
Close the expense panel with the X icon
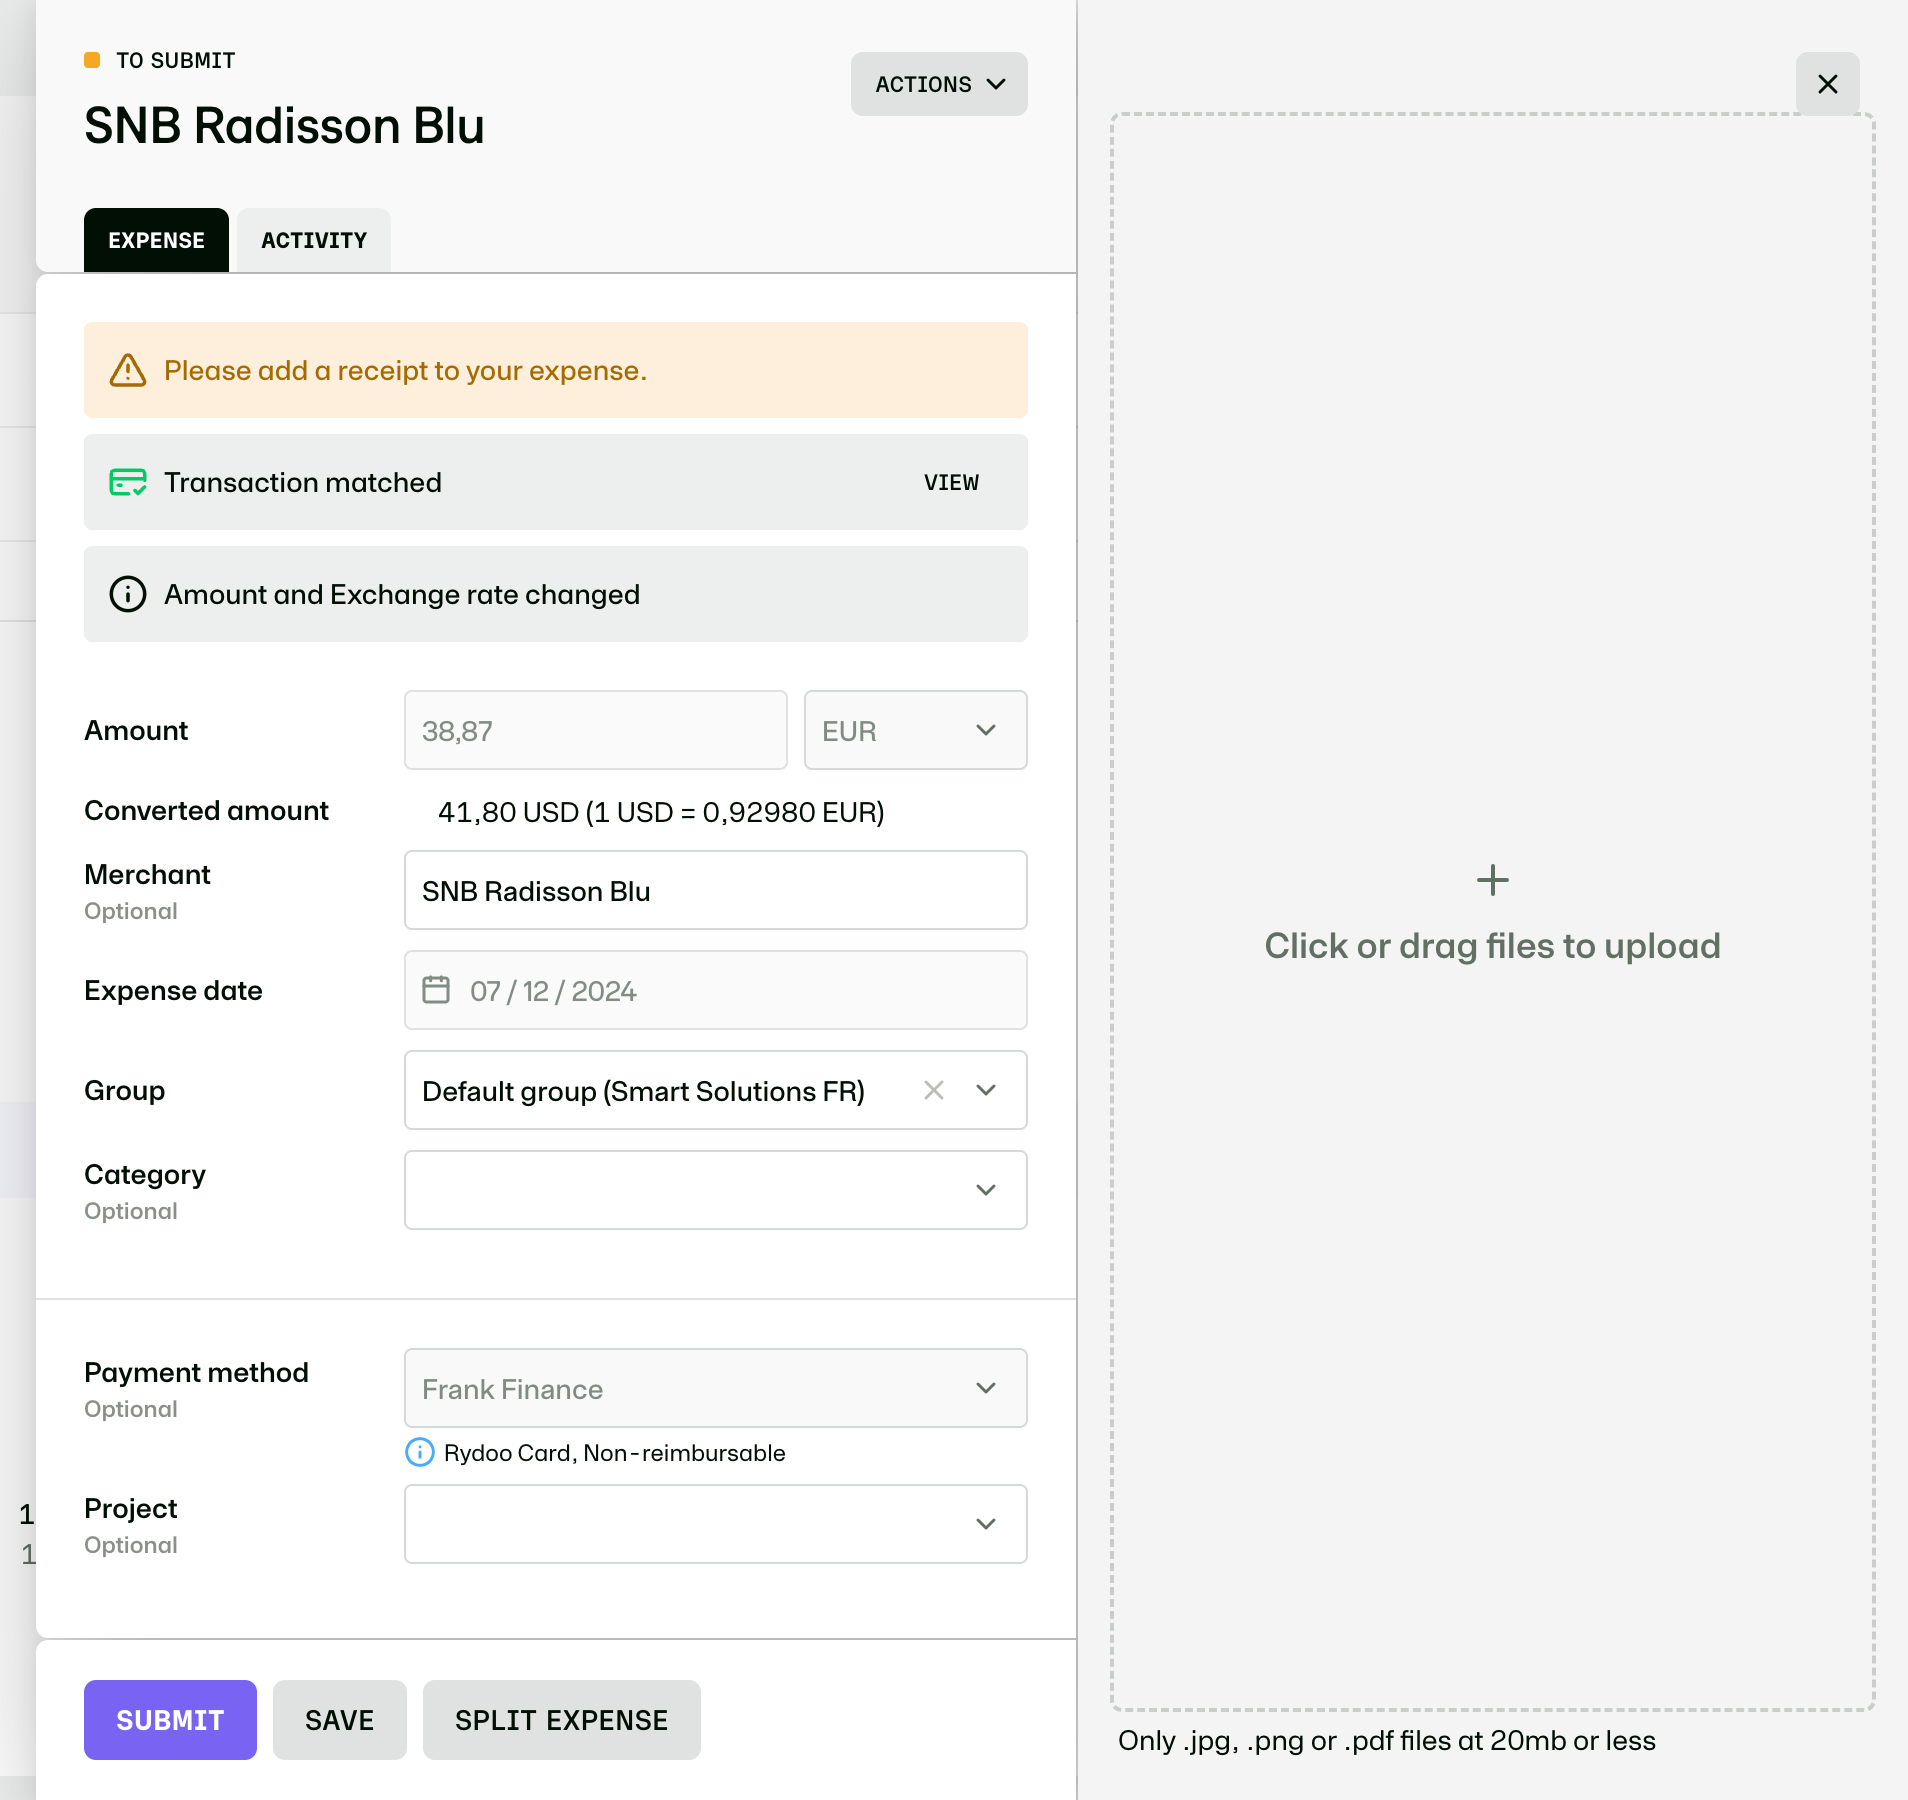(1827, 84)
